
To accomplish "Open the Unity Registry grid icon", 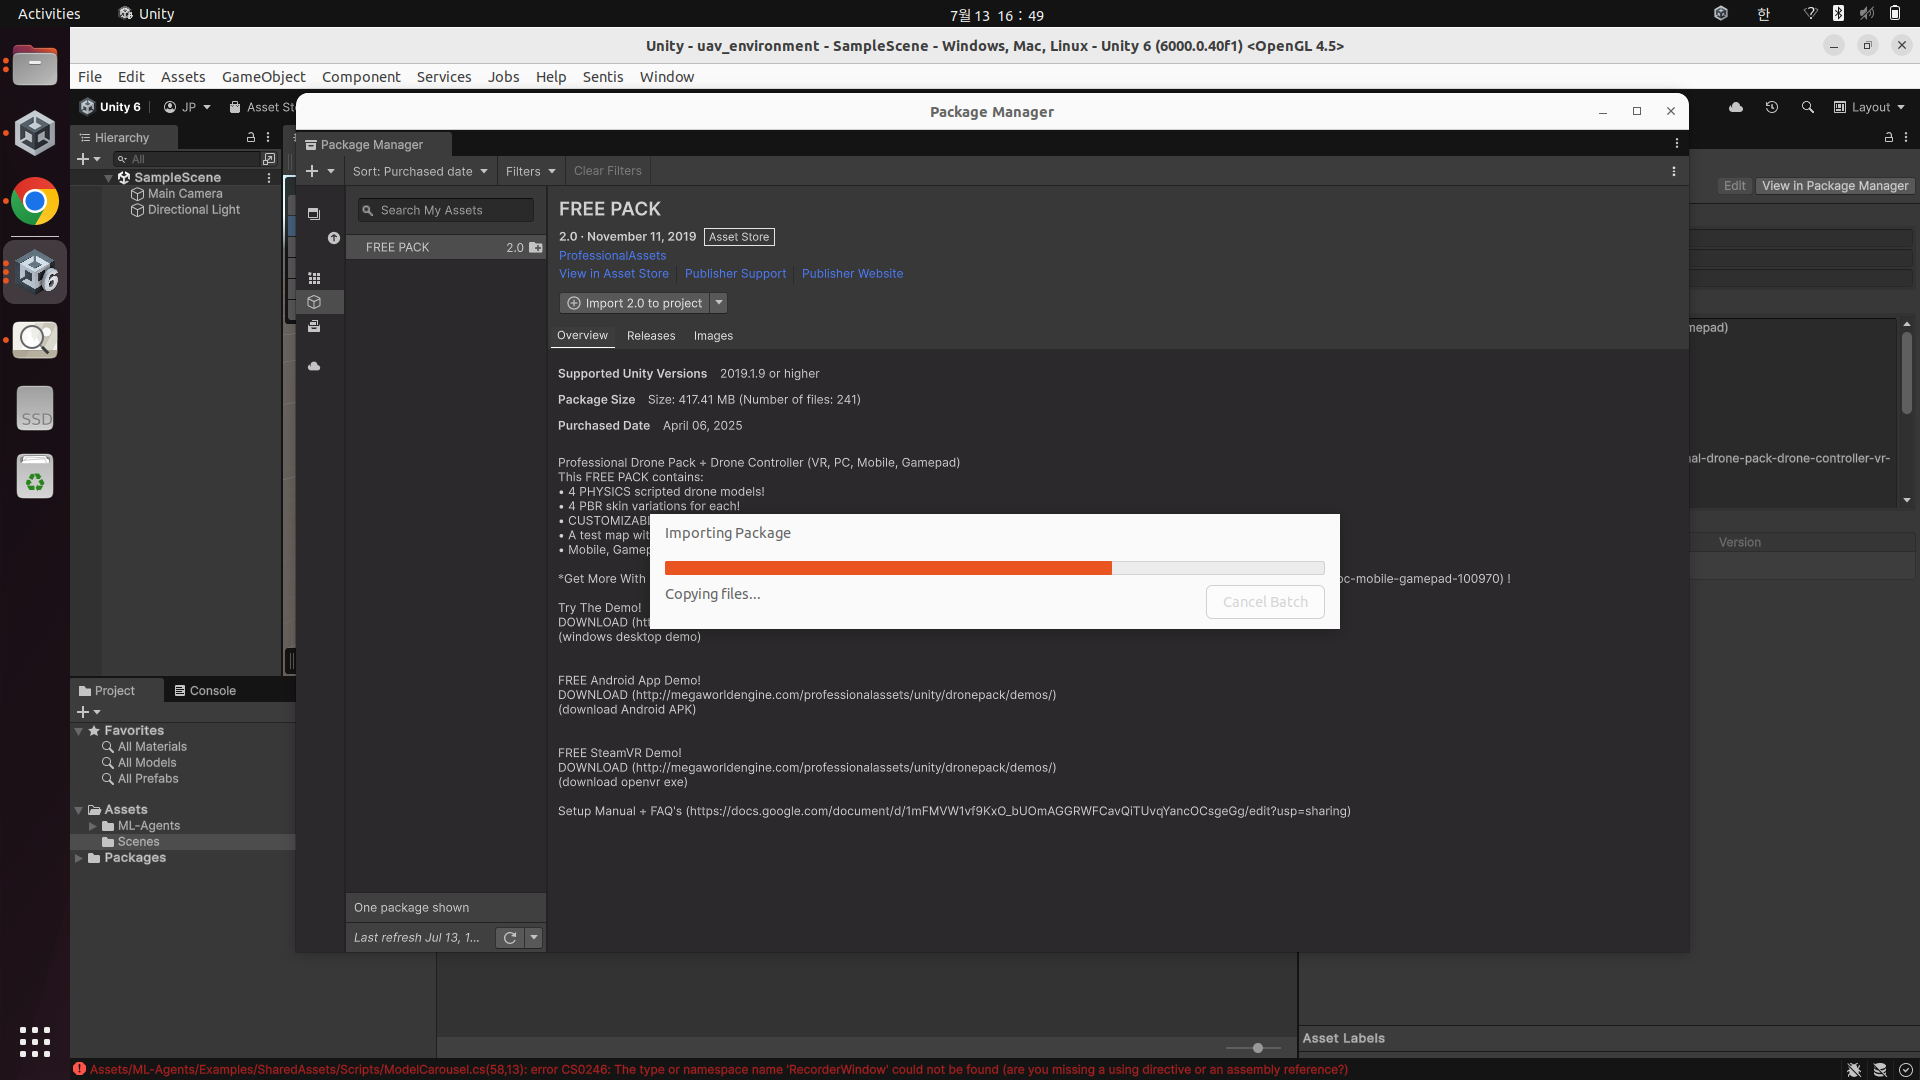I will pos(314,278).
